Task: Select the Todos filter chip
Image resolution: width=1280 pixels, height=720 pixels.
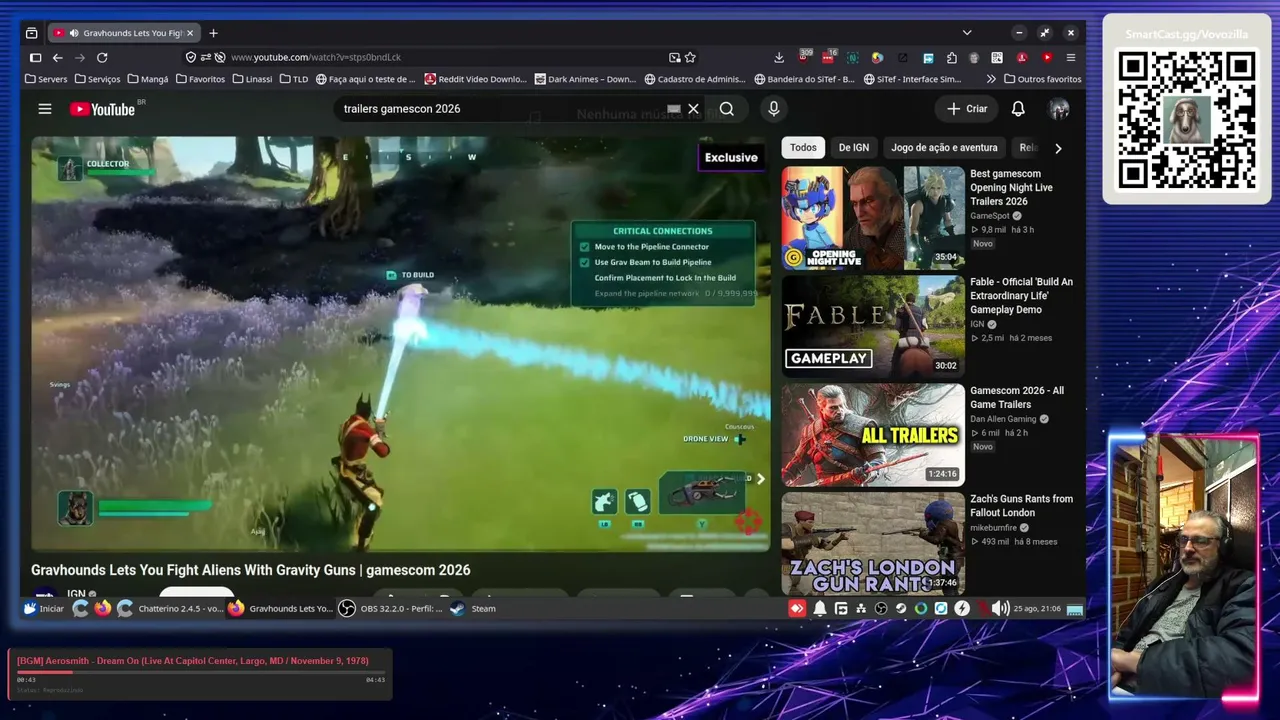Action: coord(803,148)
